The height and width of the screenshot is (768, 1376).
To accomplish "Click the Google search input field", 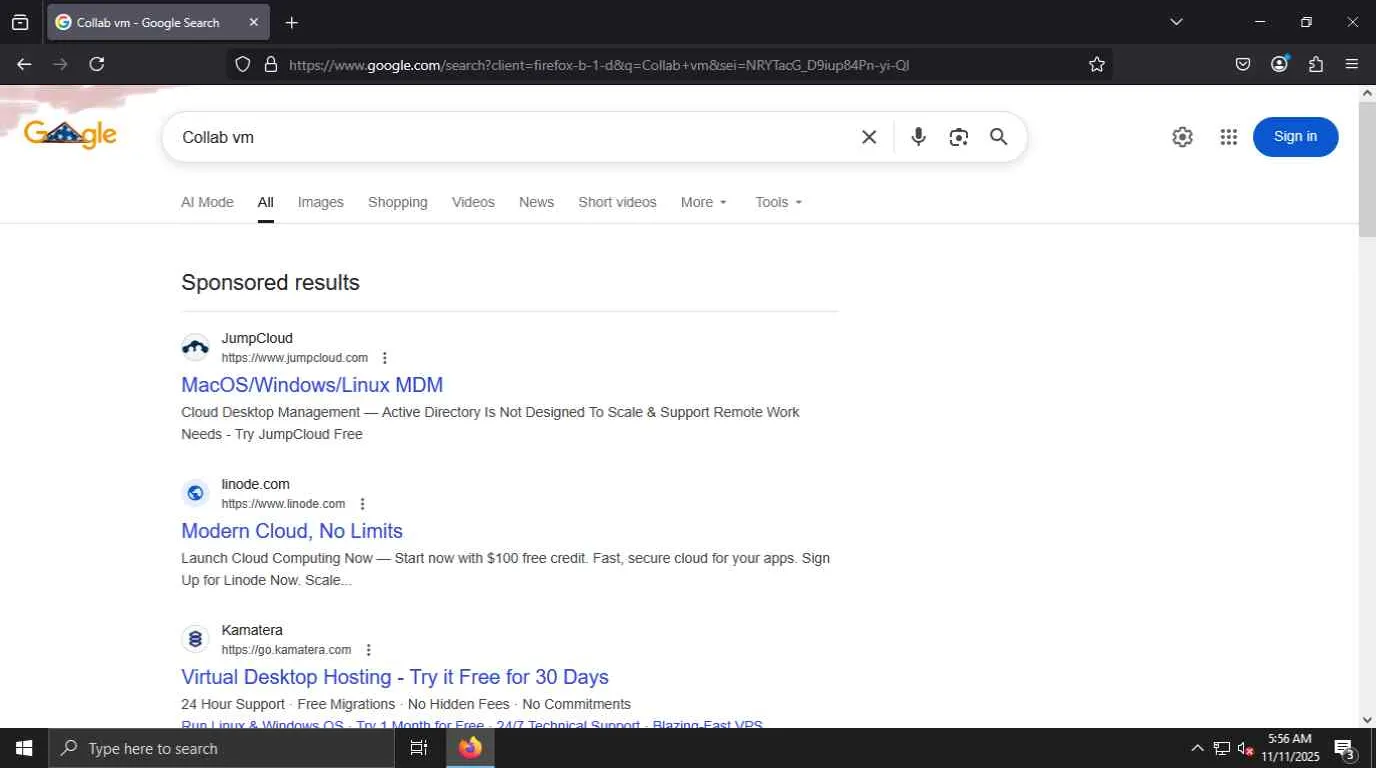I will tap(515, 137).
